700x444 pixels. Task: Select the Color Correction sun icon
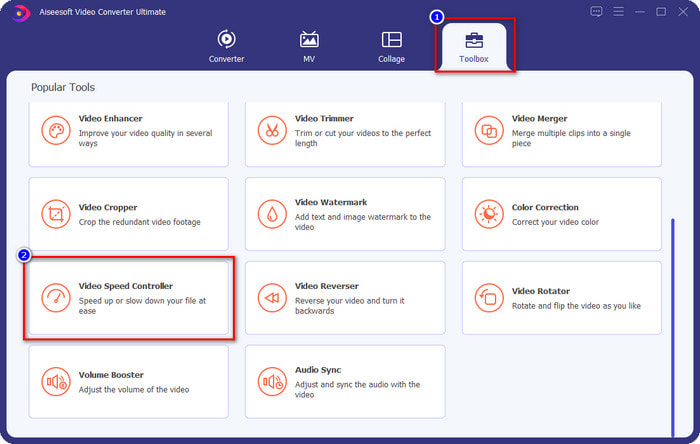click(488, 214)
